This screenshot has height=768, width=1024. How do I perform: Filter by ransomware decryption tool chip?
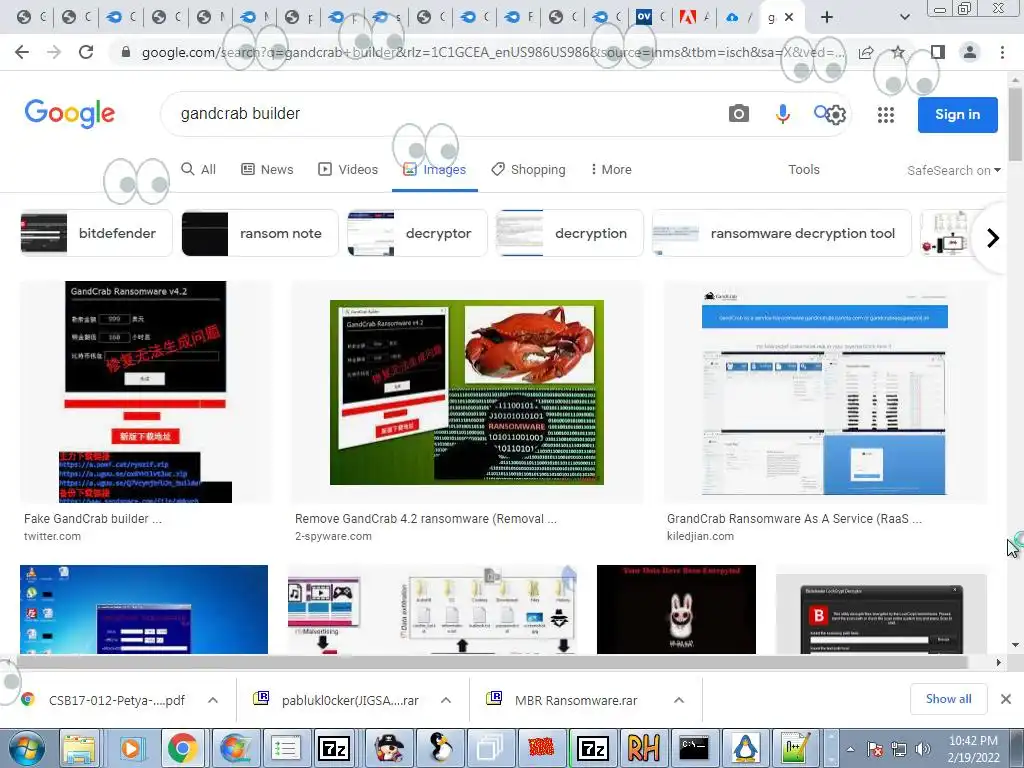click(x=782, y=233)
